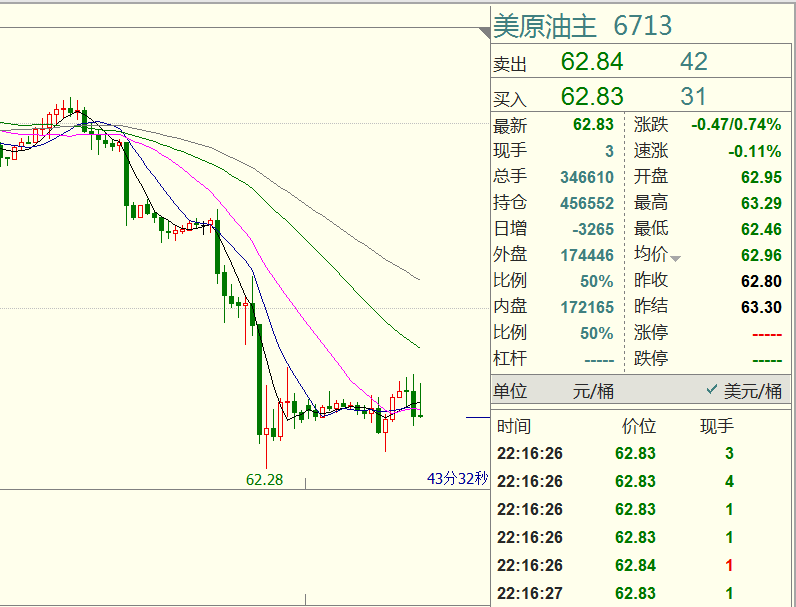Click sell price 62.84

[592, 61]
